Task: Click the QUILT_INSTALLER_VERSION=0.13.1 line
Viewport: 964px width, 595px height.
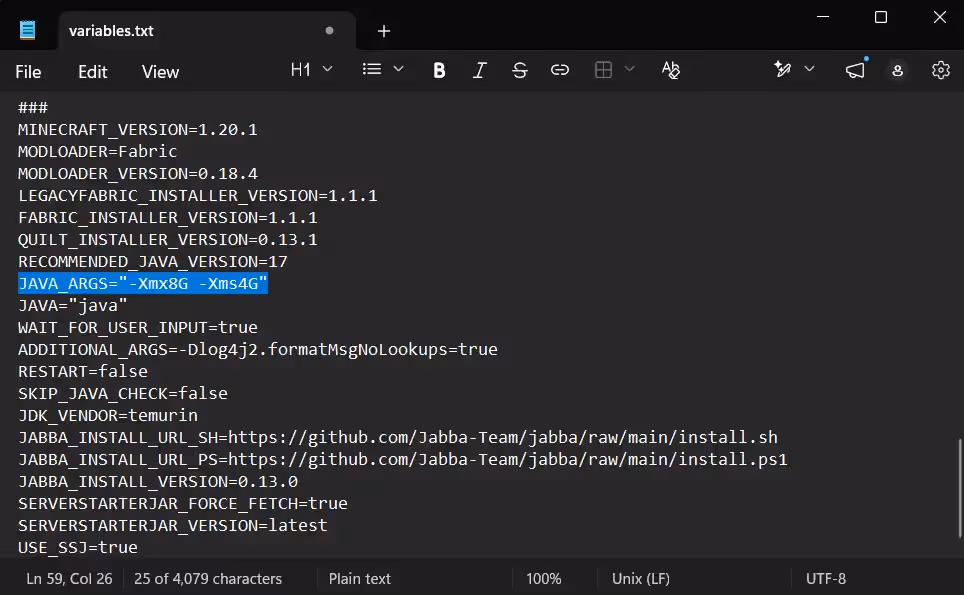Action: click(168, 240)
